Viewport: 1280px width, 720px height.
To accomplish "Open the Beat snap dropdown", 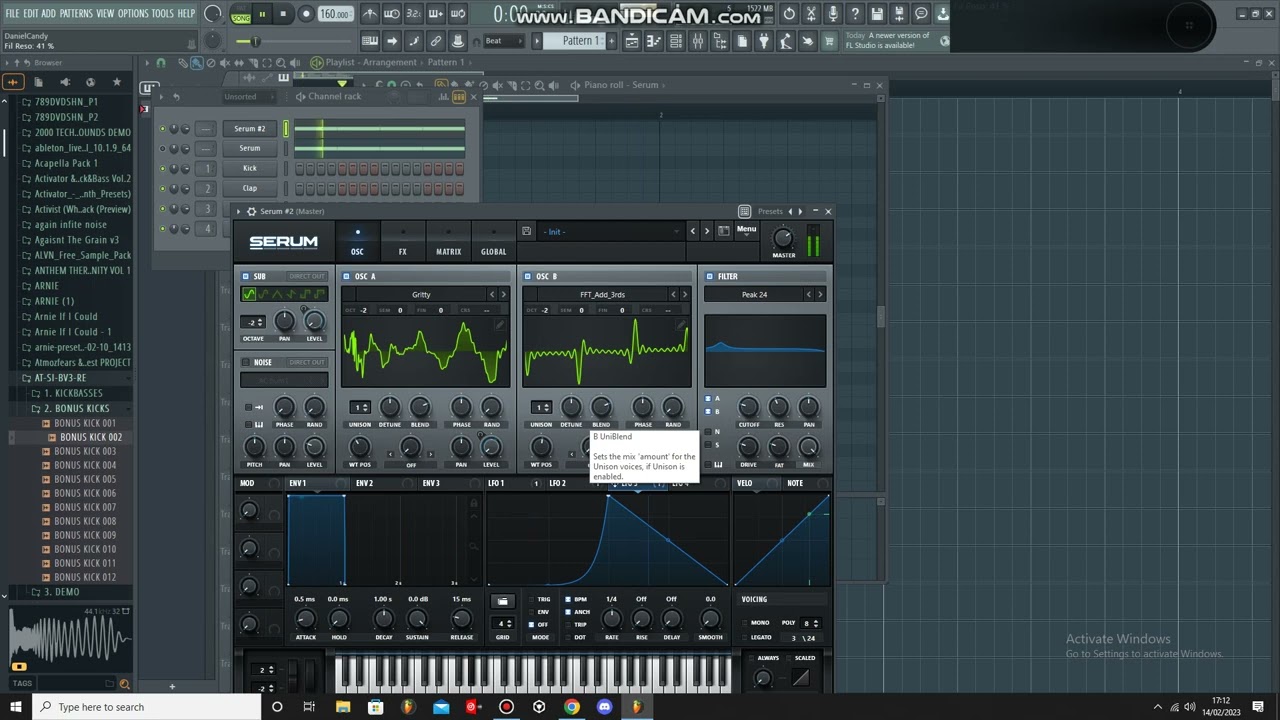I will [x=503, y=41].
